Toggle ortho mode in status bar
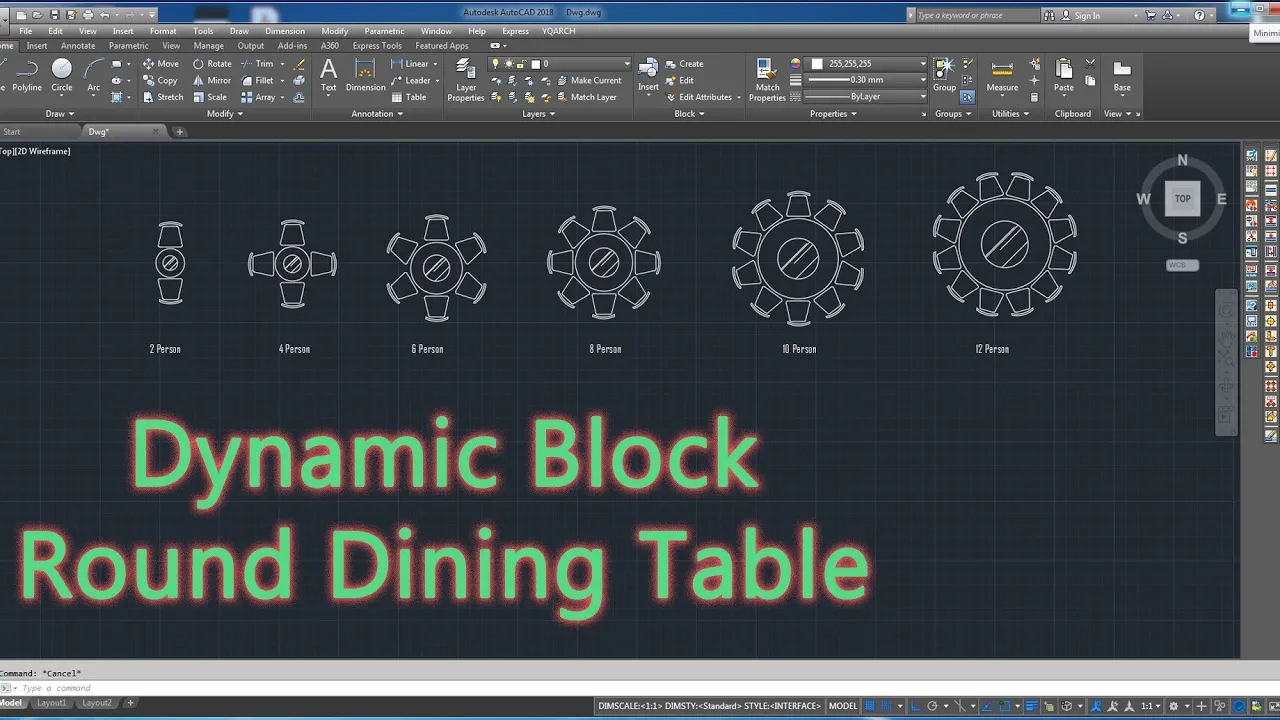This screenshot has height=720, width=1280. tap(916, 706)
